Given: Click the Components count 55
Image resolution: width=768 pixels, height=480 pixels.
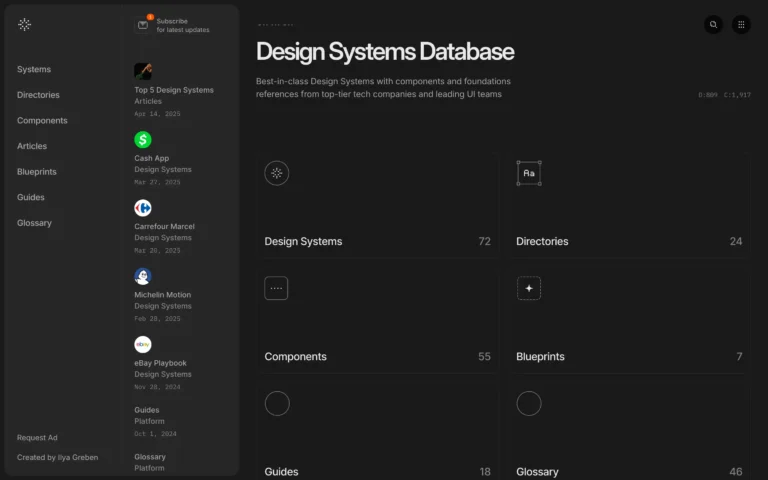Looking at the screenshot, I should [x=484, y=357].
